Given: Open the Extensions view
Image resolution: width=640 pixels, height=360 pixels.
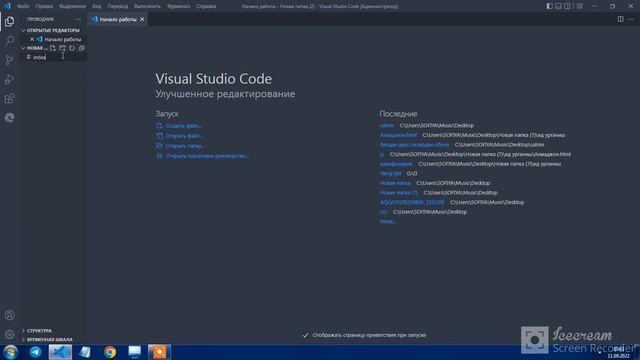Looking at the screenshot, I should point(9,98).
